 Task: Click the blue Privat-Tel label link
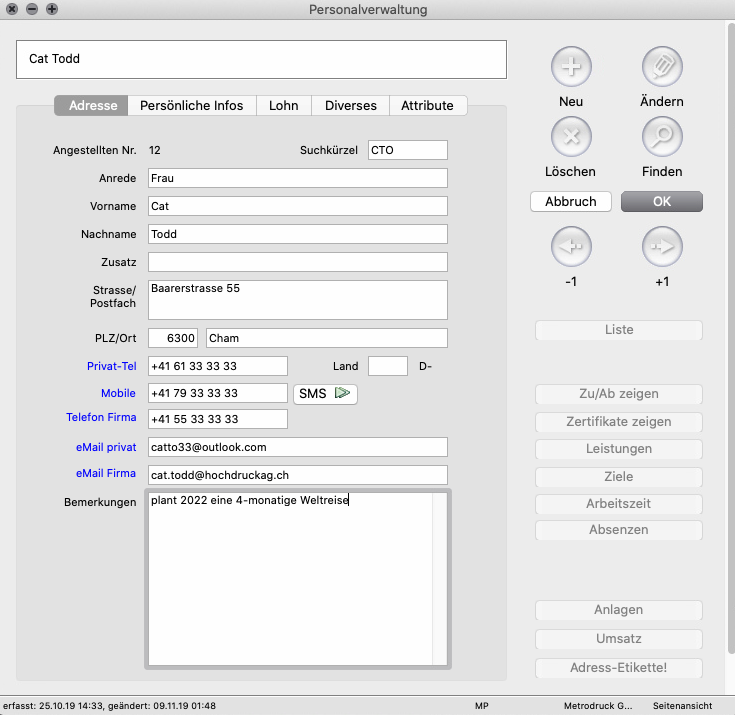(111, 367)
